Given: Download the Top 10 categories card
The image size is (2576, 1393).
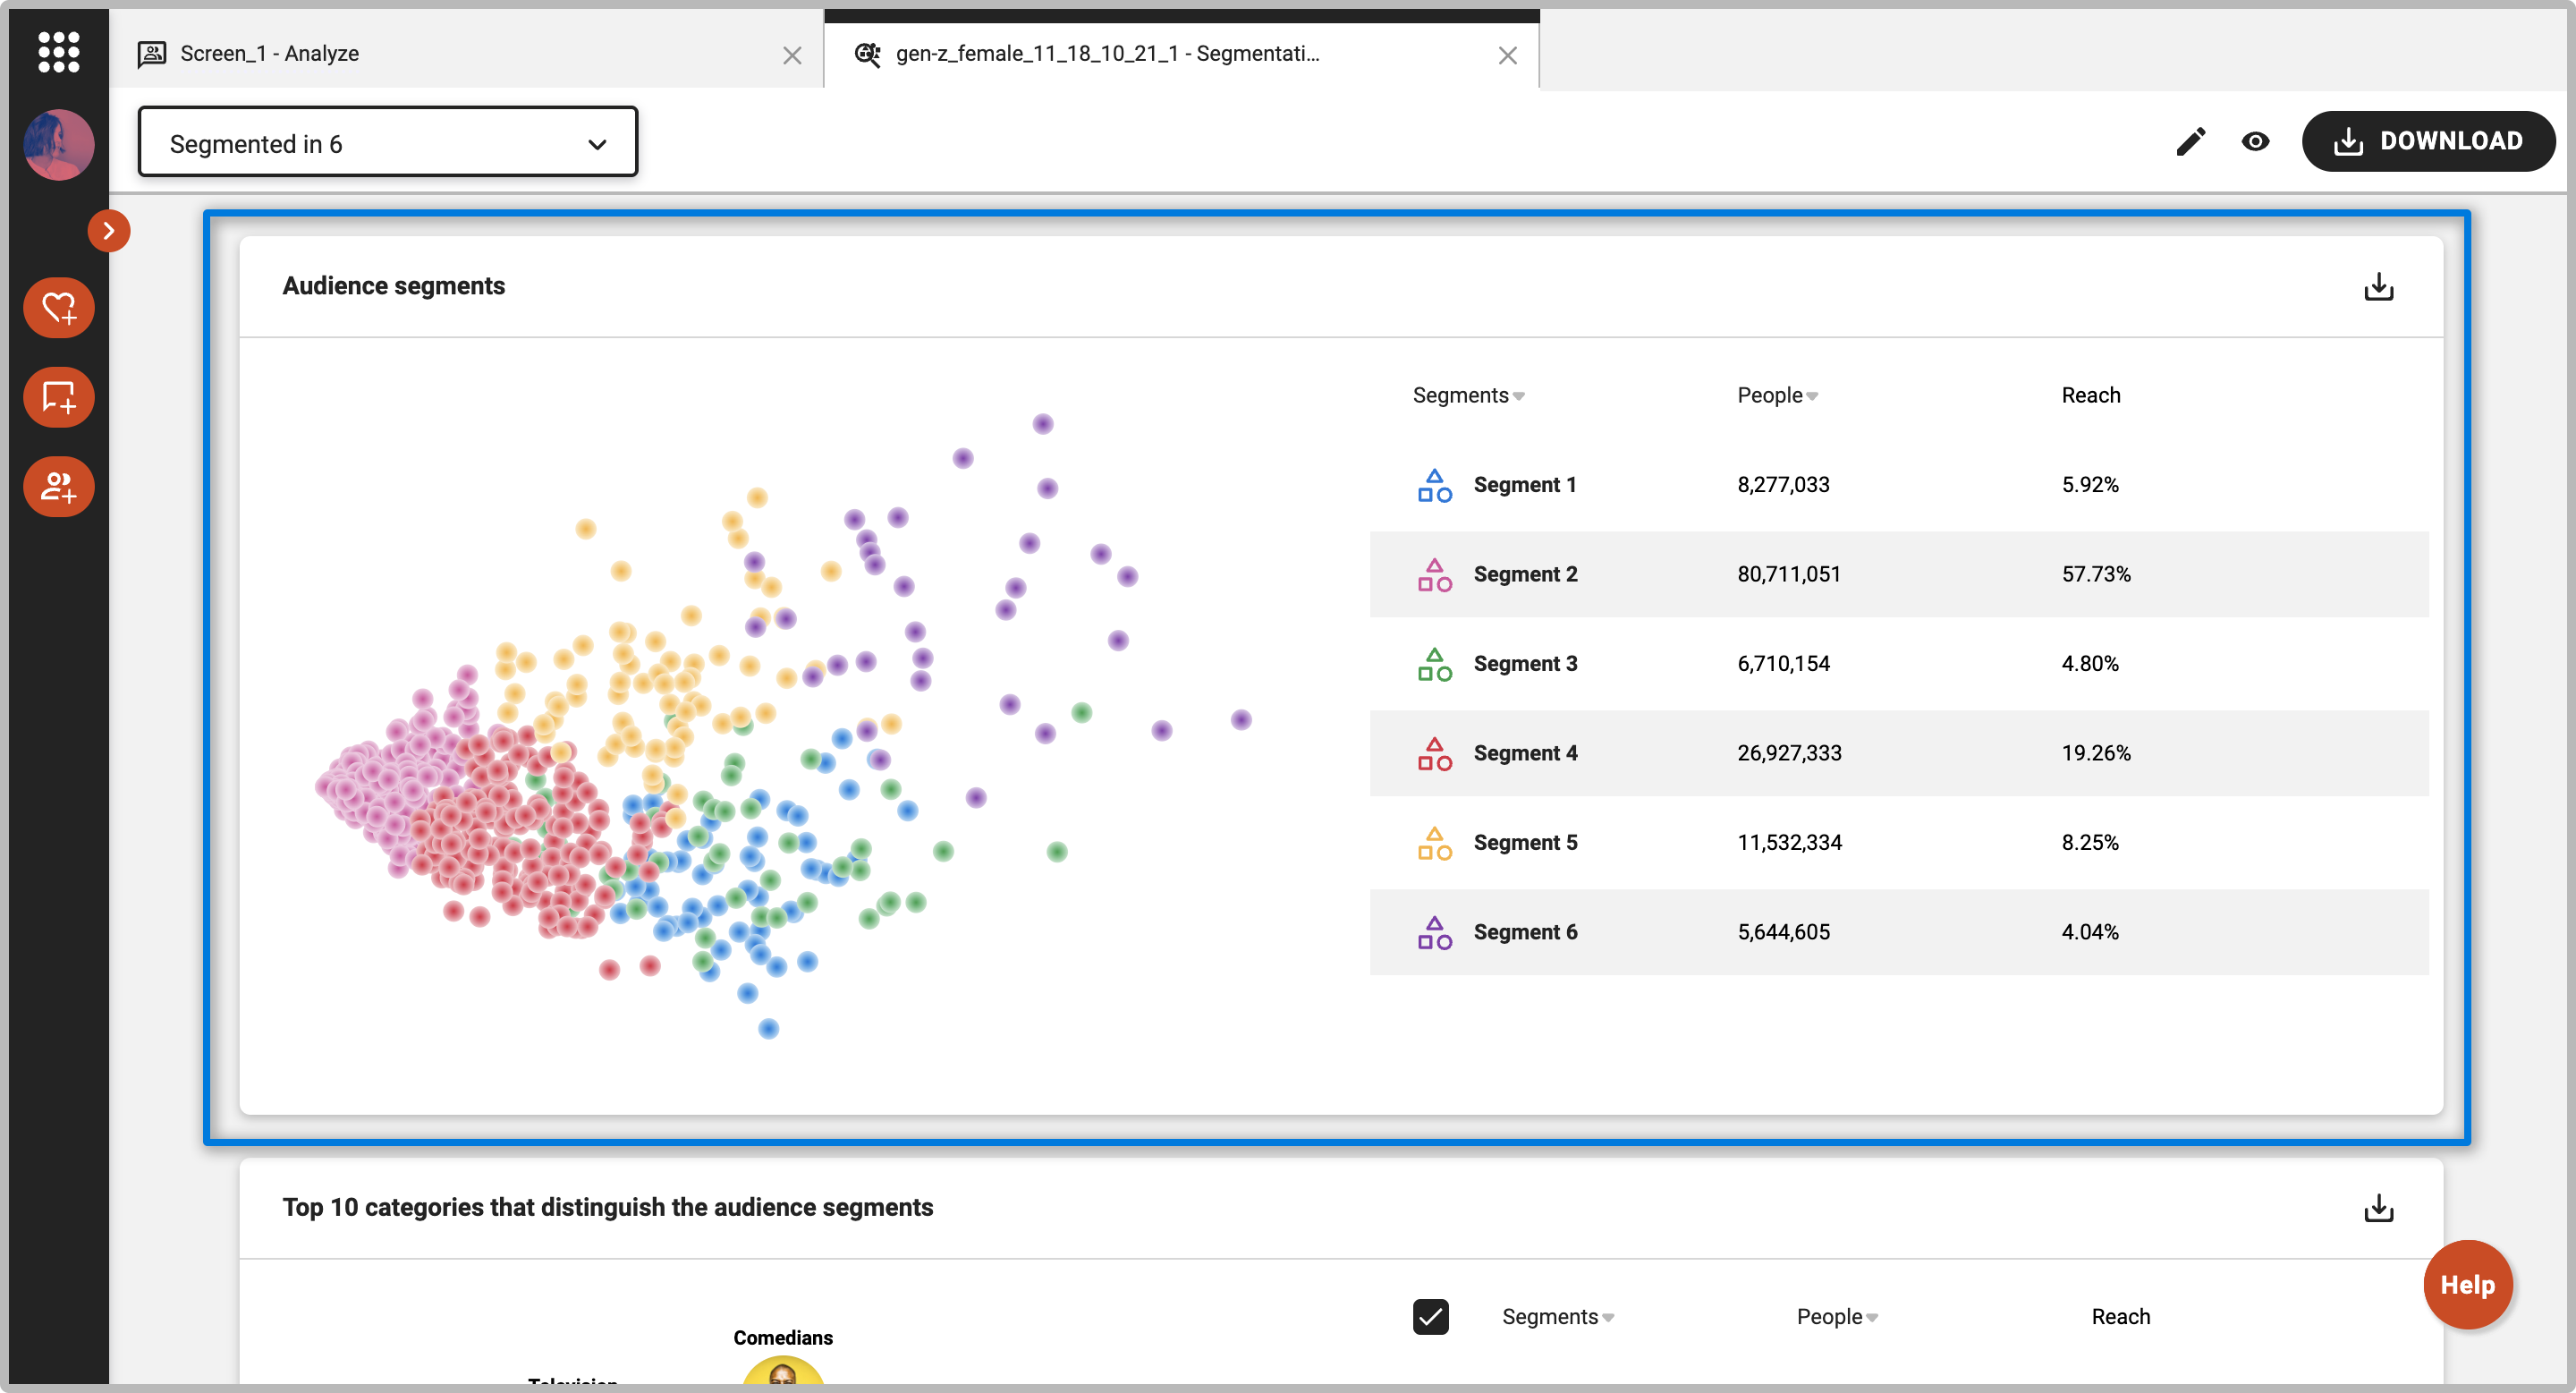Looking at the screenshot, I should point(2378,1208).
